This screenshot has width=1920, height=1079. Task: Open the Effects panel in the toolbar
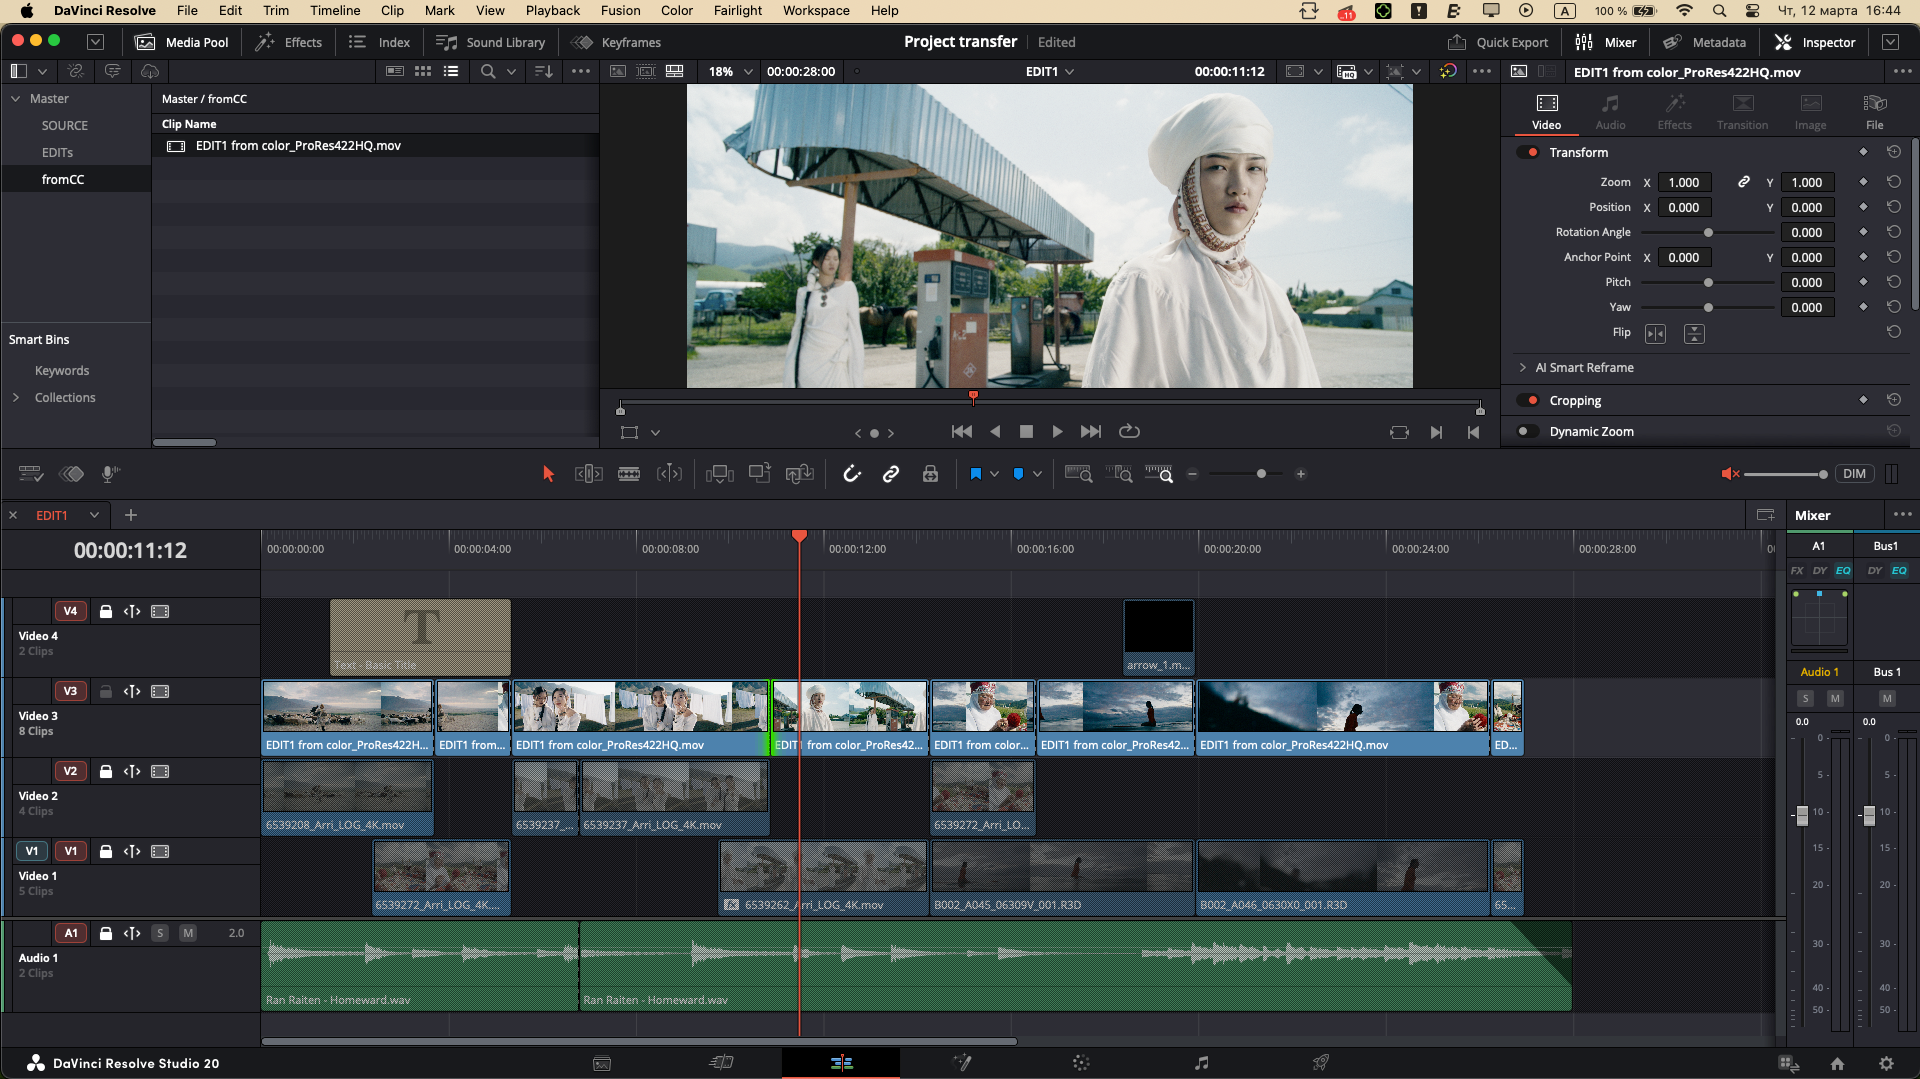289,42
